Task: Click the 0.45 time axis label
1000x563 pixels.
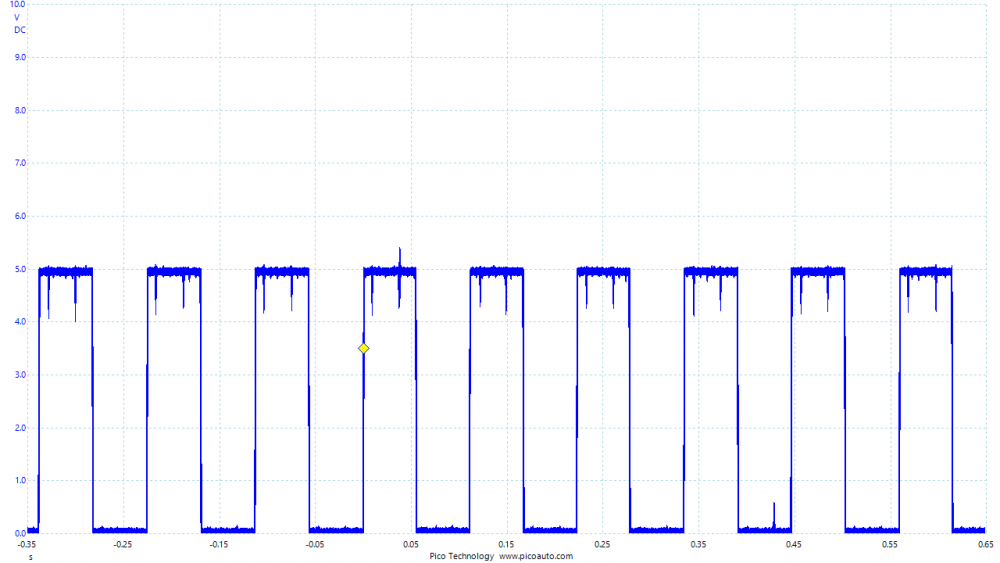Action: [x=794, y=545]
